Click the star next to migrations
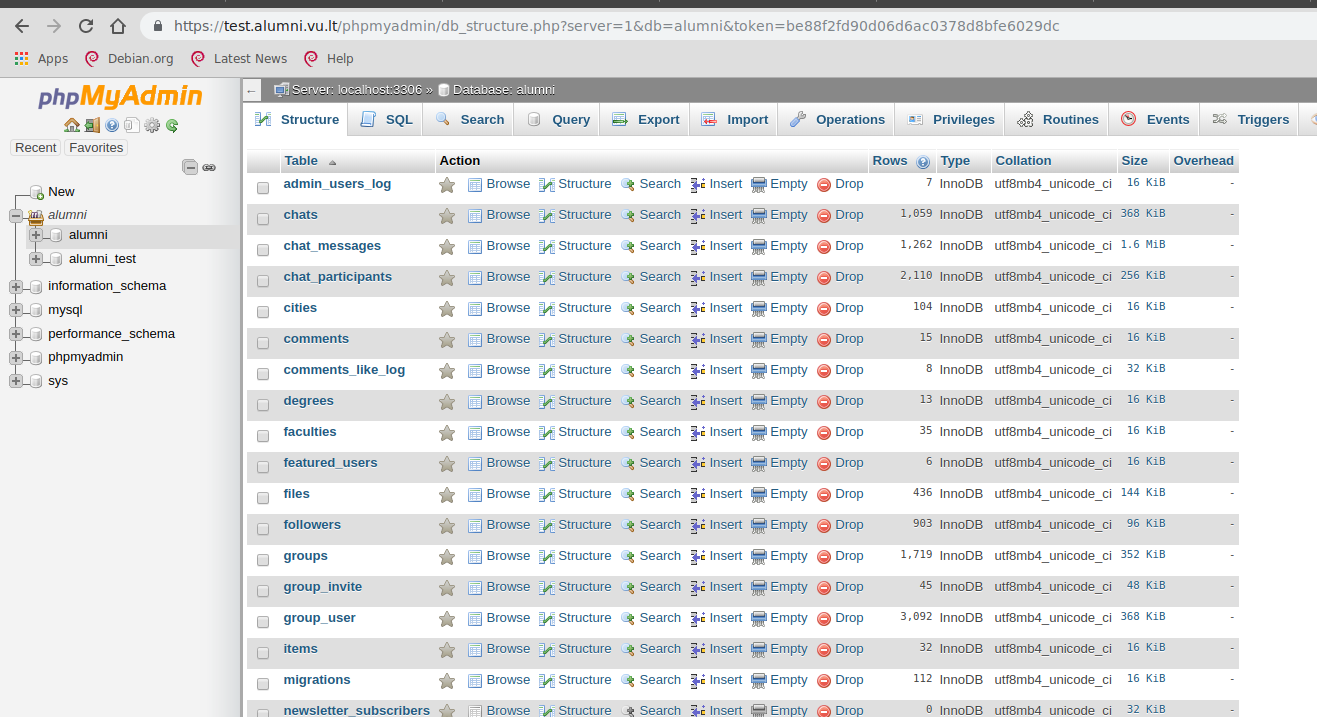Viewport: 1317px width, 717px height. click(x=447, y=681)
